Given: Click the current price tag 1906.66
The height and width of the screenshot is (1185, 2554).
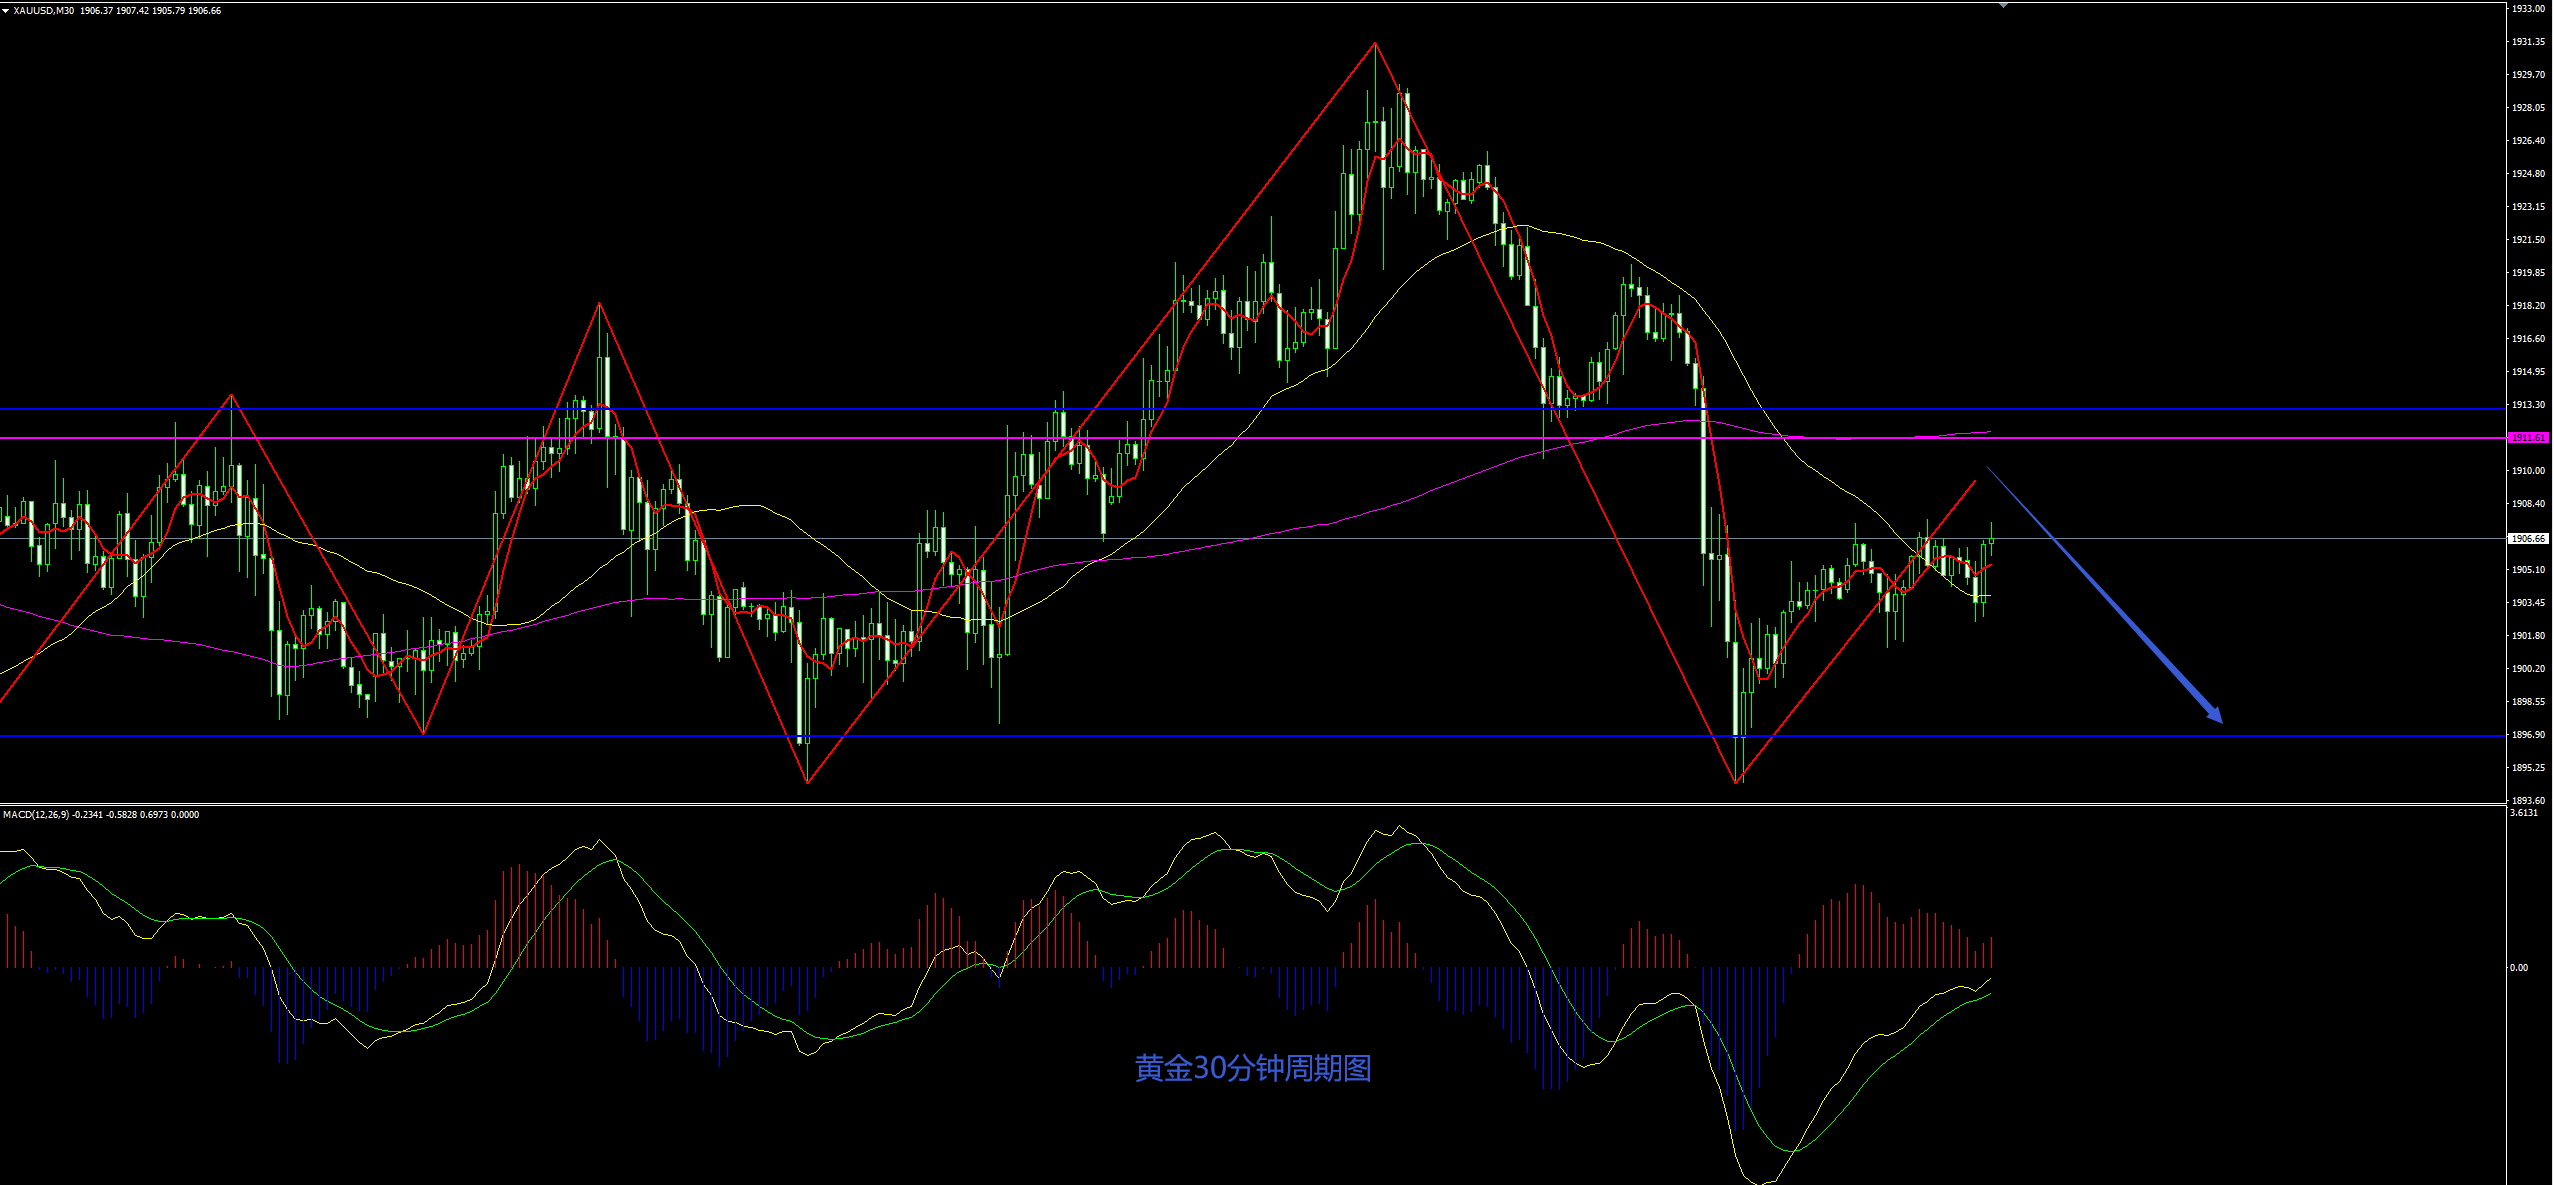Looking at the screenshot, I should tap(2528, 538).
